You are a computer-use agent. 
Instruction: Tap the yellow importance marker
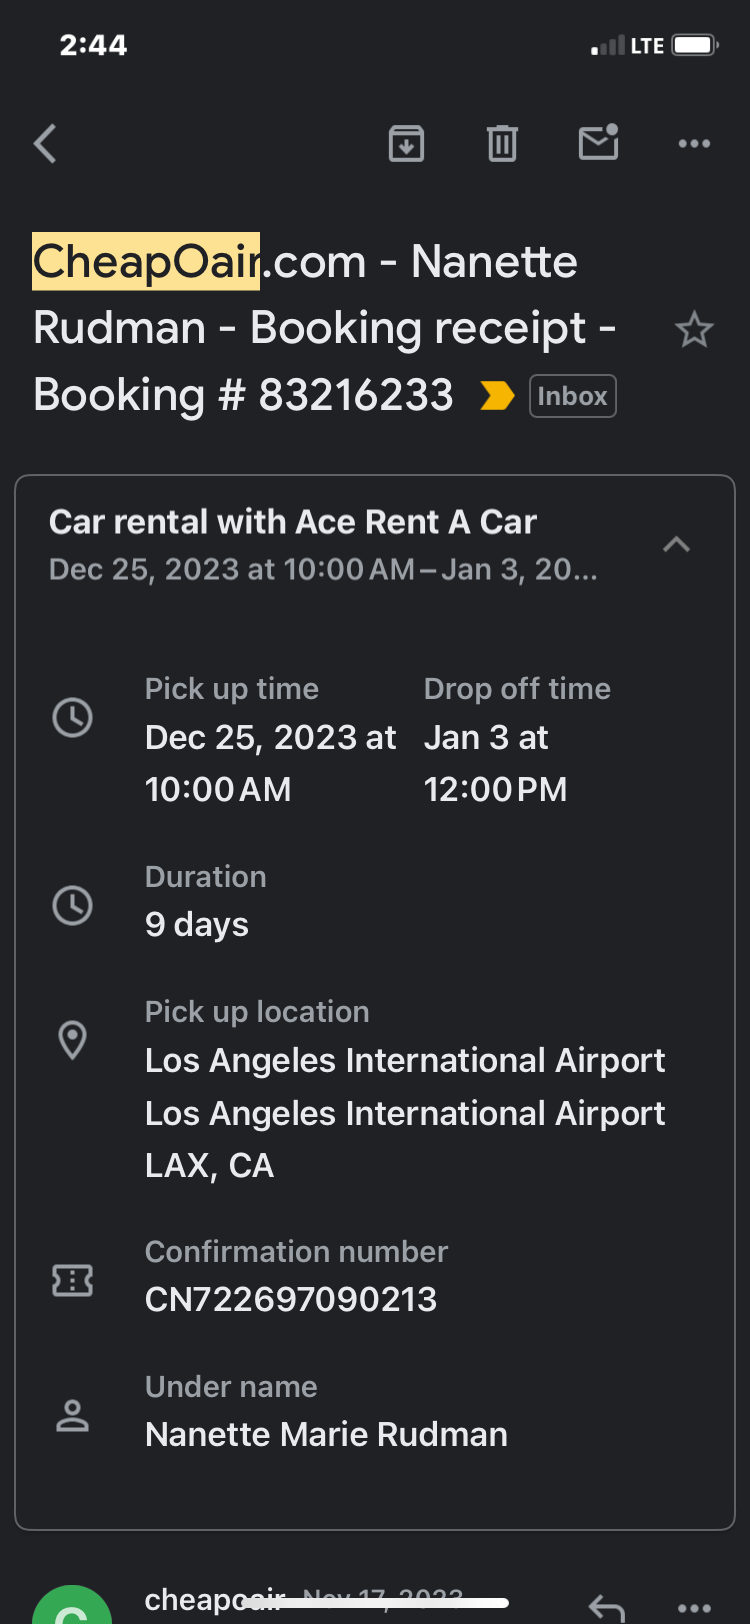497,396
